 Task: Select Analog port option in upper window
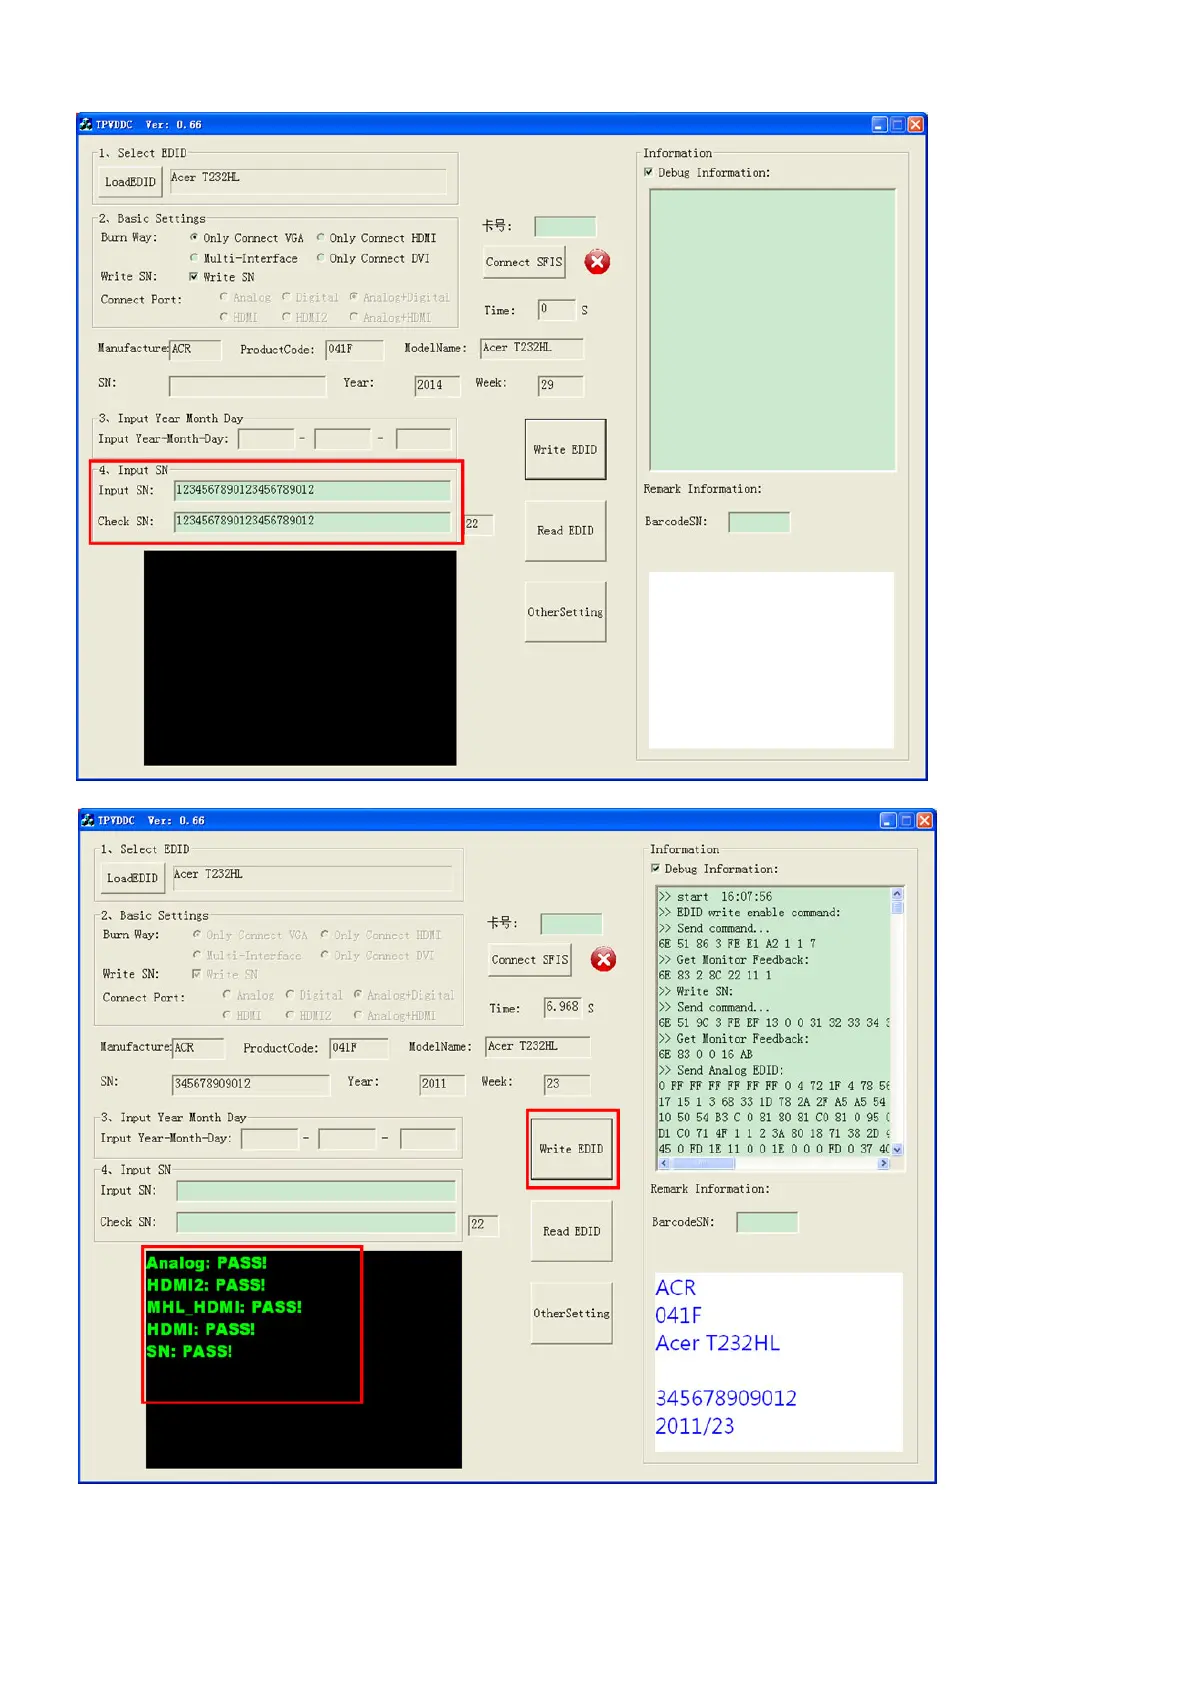pos(245,297)
